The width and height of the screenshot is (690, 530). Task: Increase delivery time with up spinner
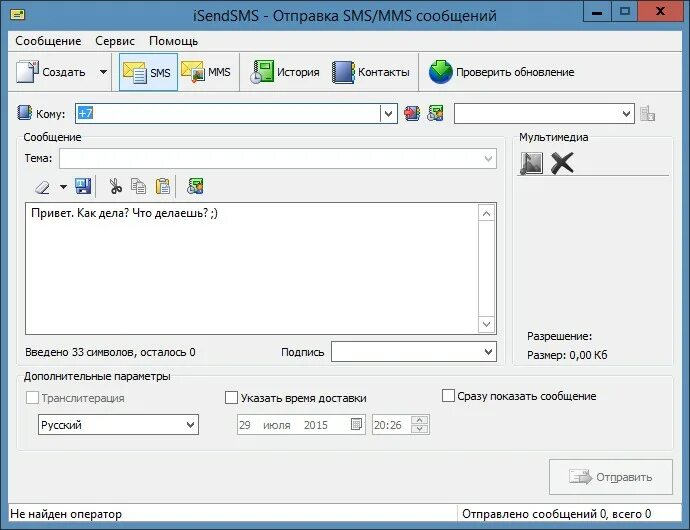[420, 420]
